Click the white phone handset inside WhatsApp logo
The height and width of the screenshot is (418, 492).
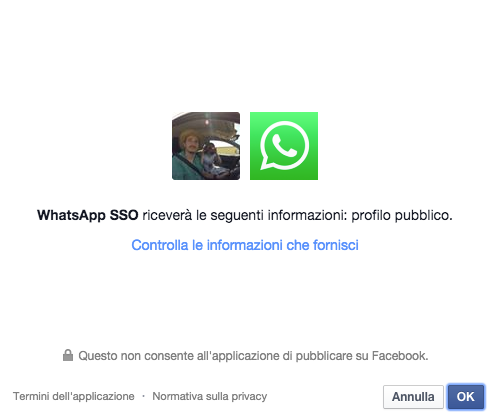(x=284, y=147)
